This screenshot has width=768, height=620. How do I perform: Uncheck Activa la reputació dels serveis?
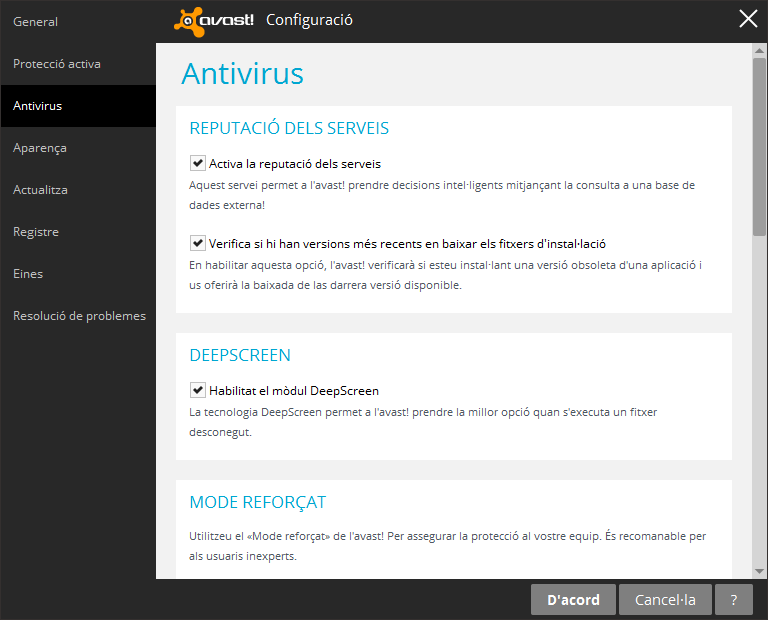coord(197,163)
